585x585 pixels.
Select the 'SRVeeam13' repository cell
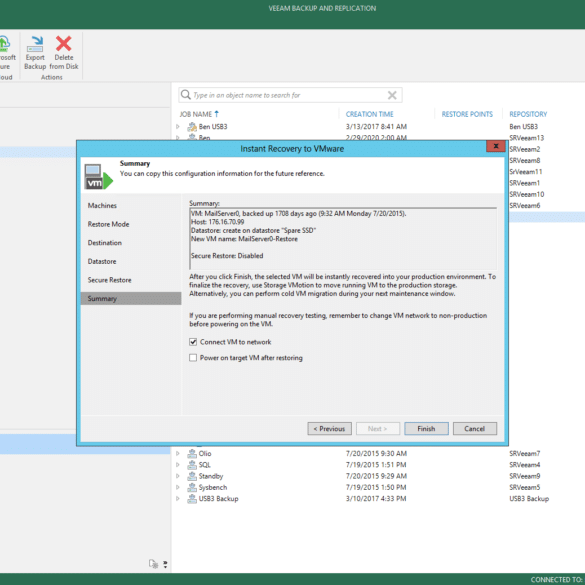point(526,138)
